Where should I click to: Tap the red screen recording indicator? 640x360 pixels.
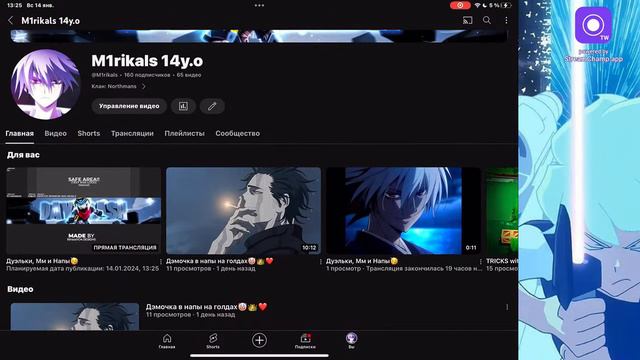click(460, 5)
